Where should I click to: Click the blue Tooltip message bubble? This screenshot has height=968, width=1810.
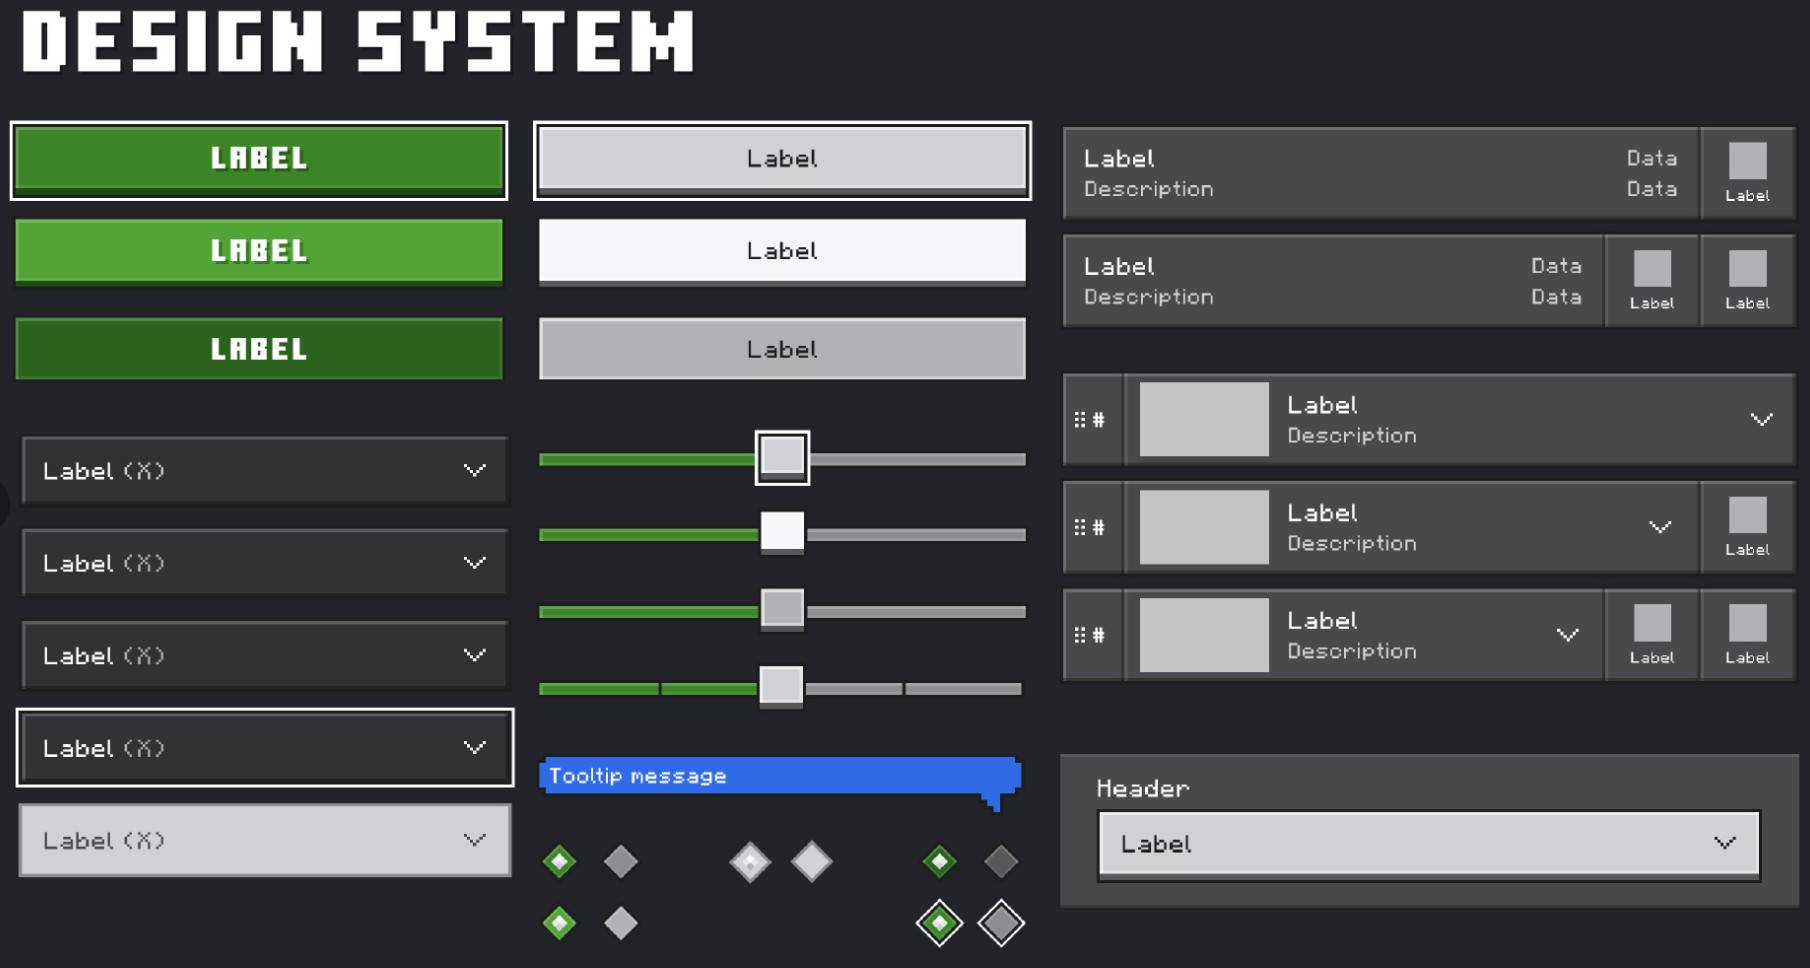point(778,776)
